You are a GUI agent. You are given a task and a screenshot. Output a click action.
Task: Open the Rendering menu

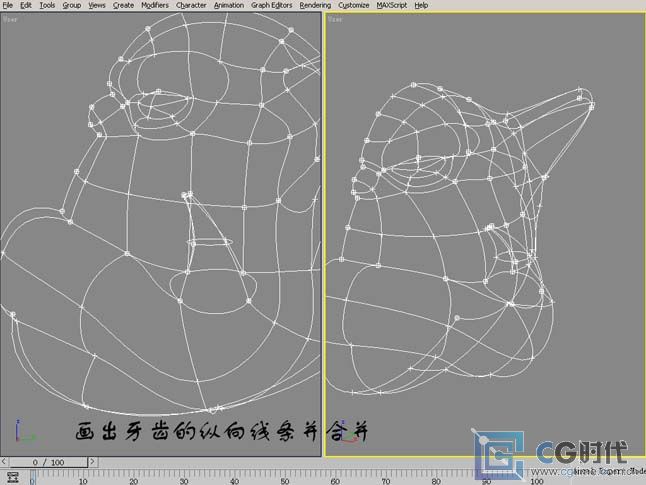coord(315,5)
